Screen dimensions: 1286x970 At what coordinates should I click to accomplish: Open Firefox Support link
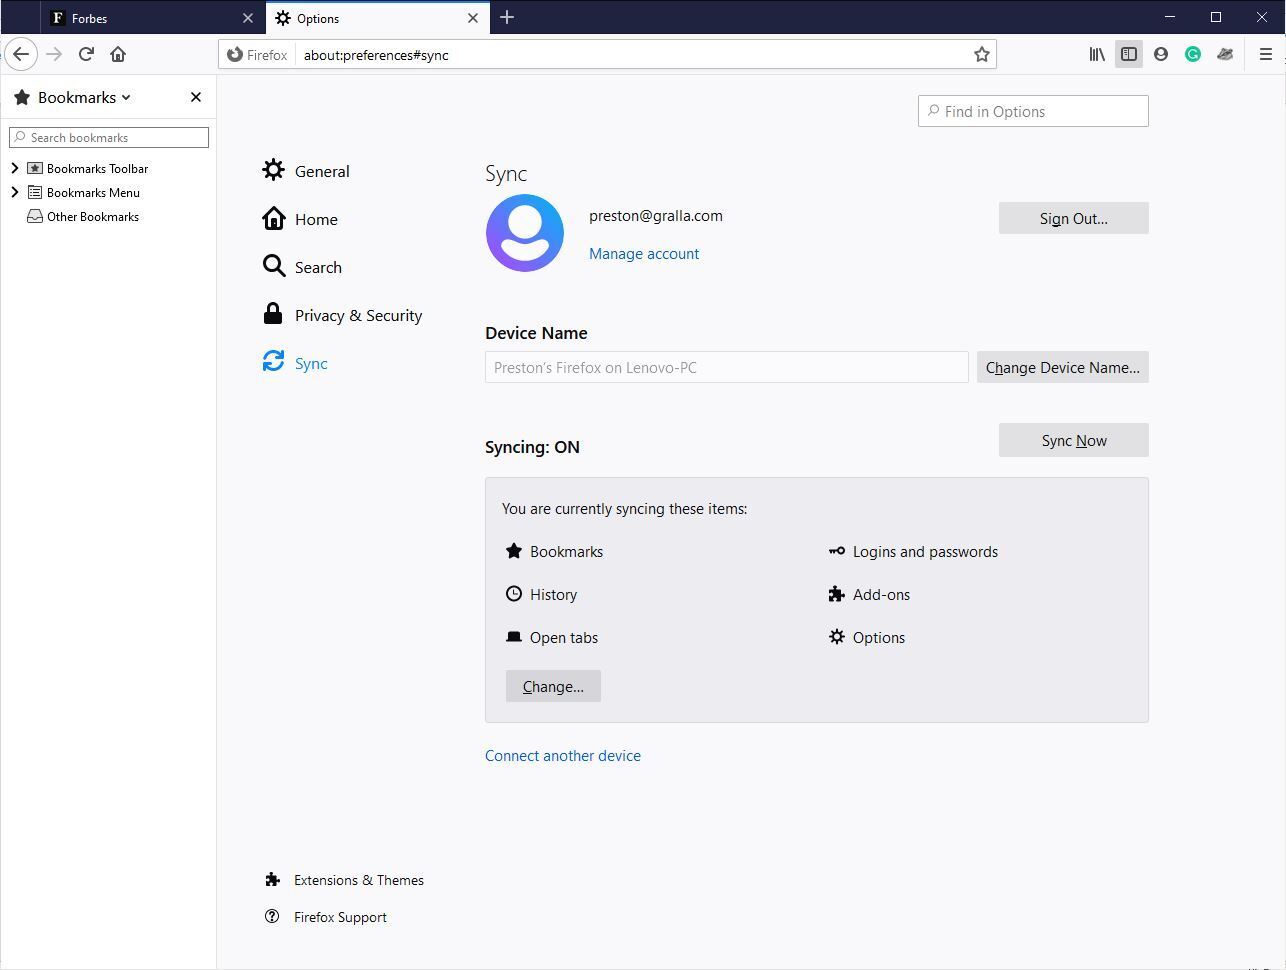click(x=326, y=917)
